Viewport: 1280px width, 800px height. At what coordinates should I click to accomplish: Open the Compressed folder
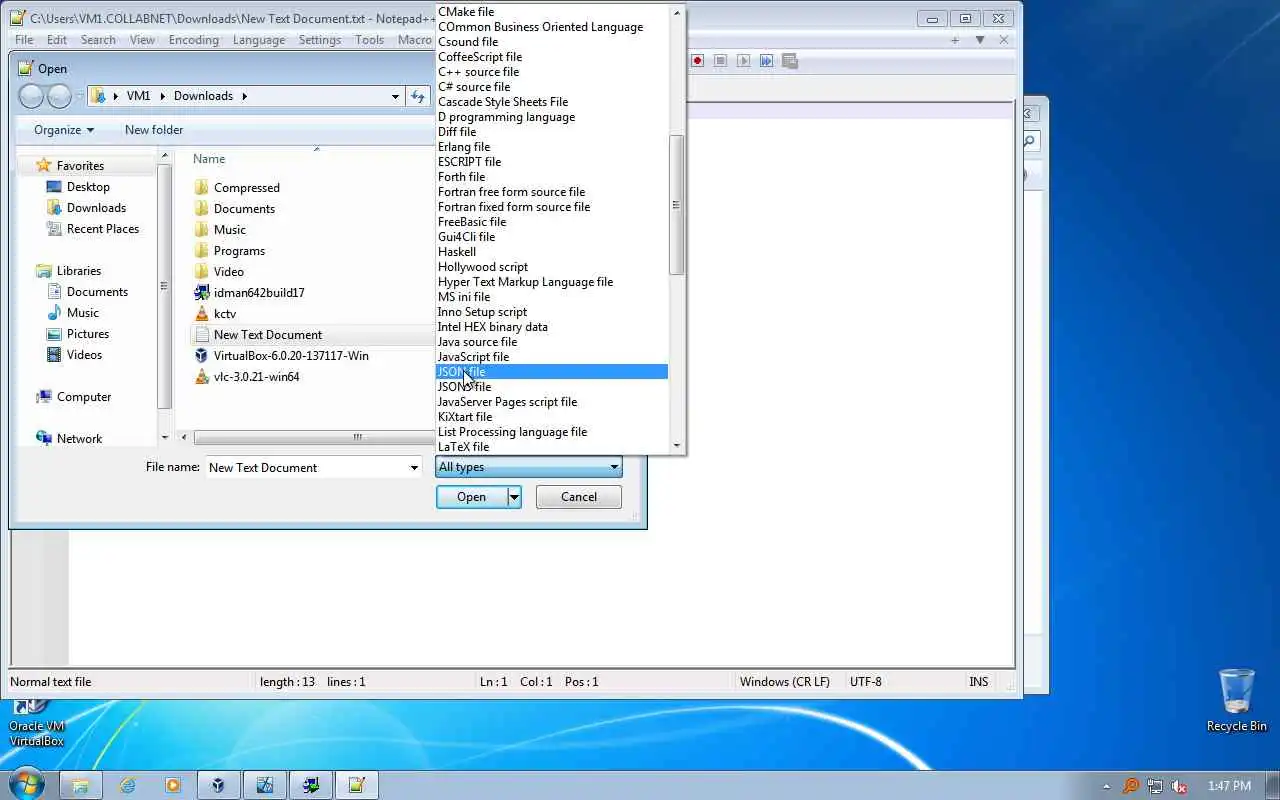(x=246, y=188)
